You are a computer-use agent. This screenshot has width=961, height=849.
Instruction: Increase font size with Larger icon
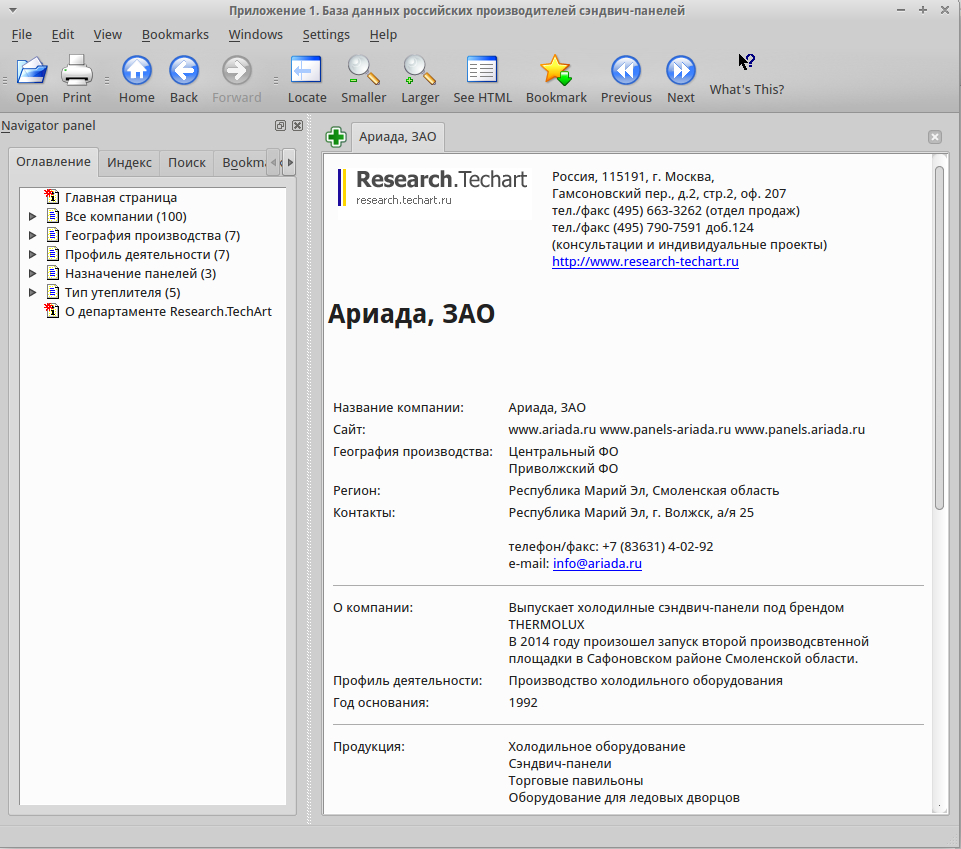[x=420, y=70]
